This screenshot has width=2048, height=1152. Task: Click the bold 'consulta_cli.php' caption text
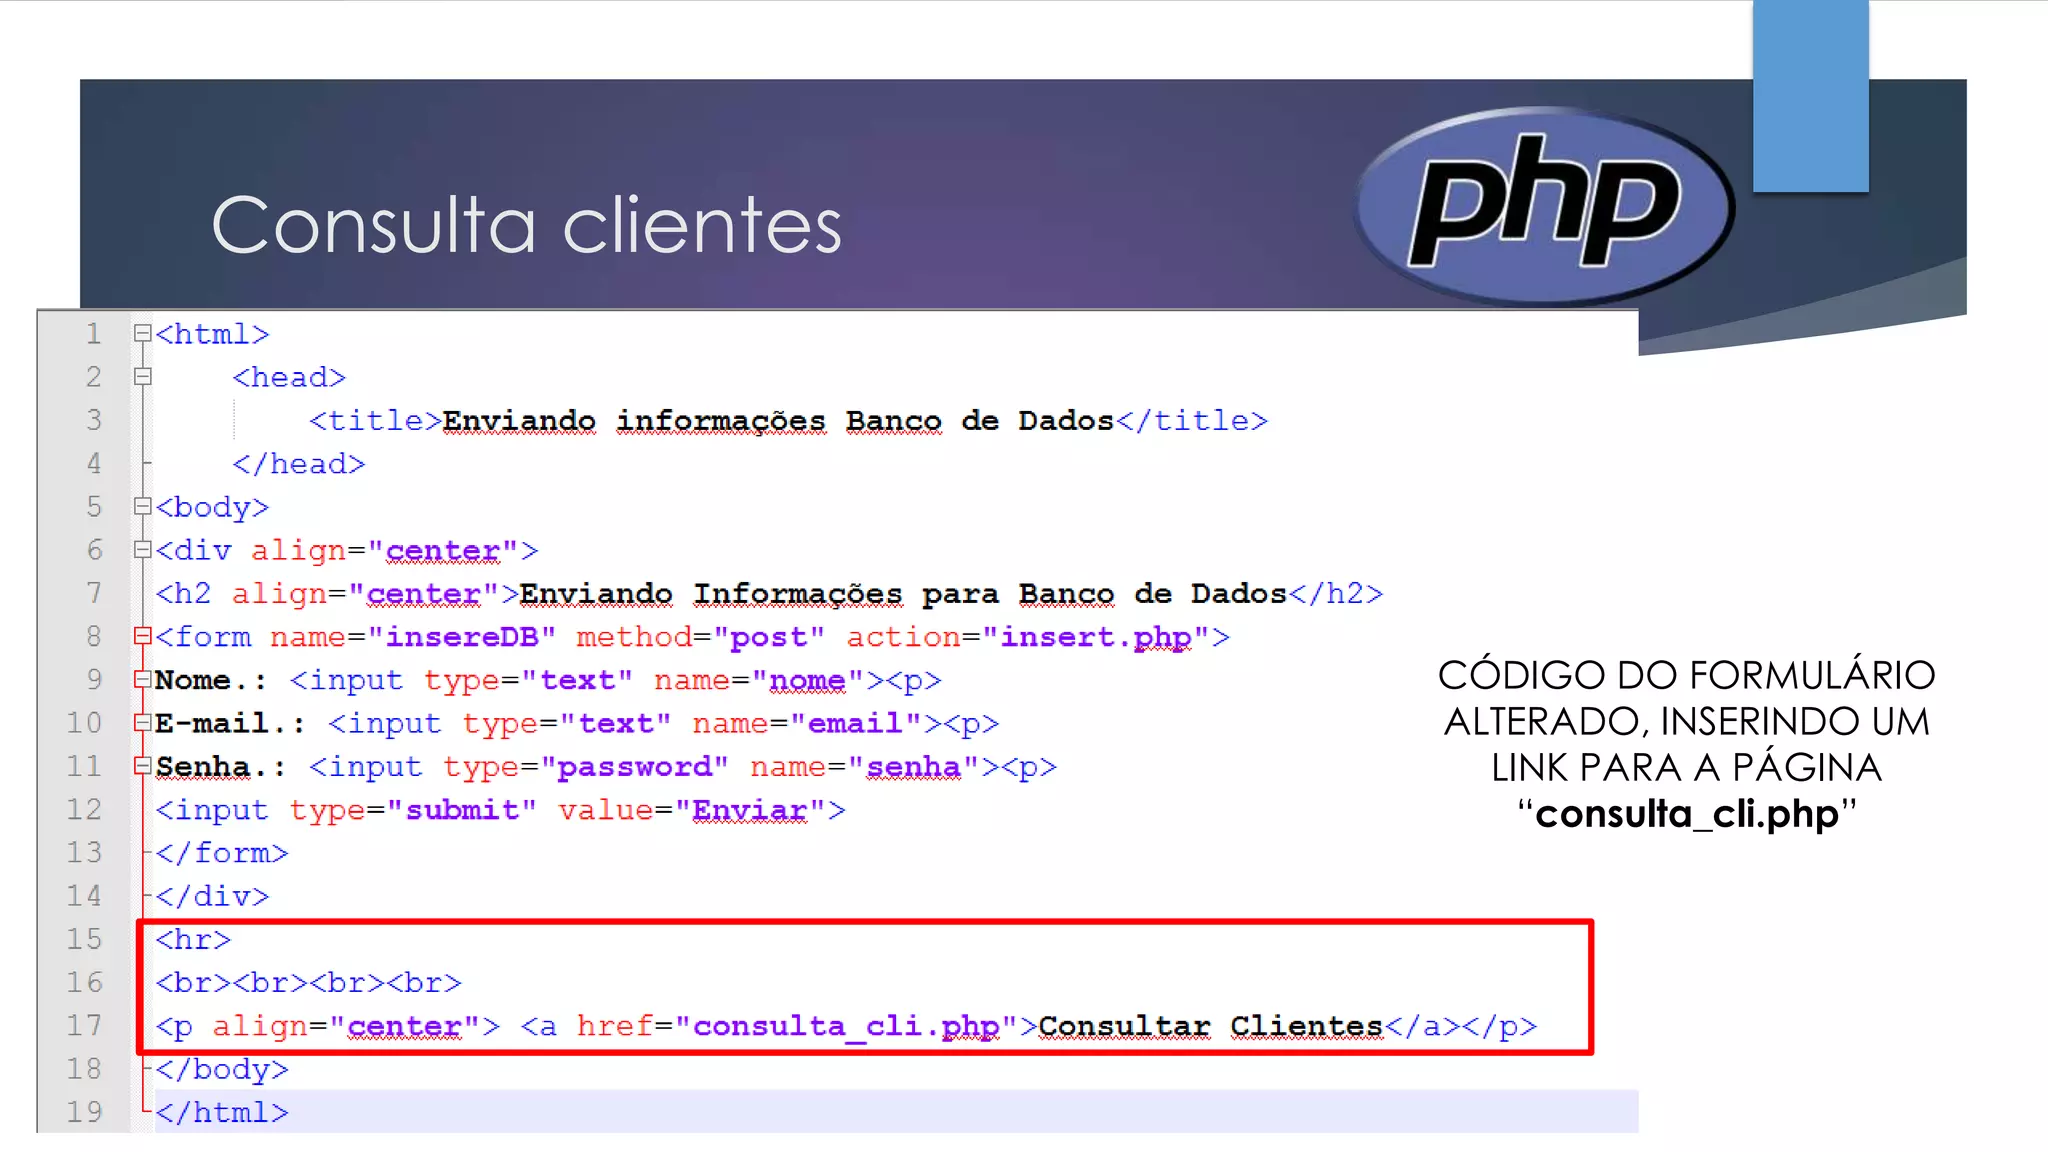pos(1687,814)
